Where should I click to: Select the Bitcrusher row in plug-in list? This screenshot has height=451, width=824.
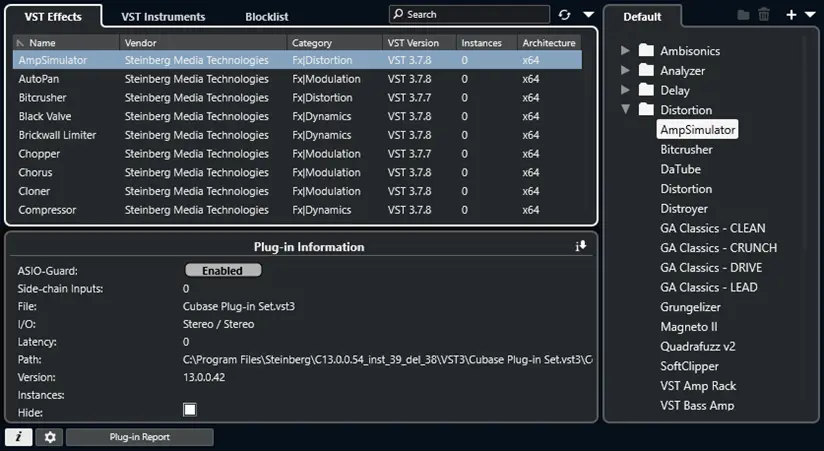coord(297,98)
